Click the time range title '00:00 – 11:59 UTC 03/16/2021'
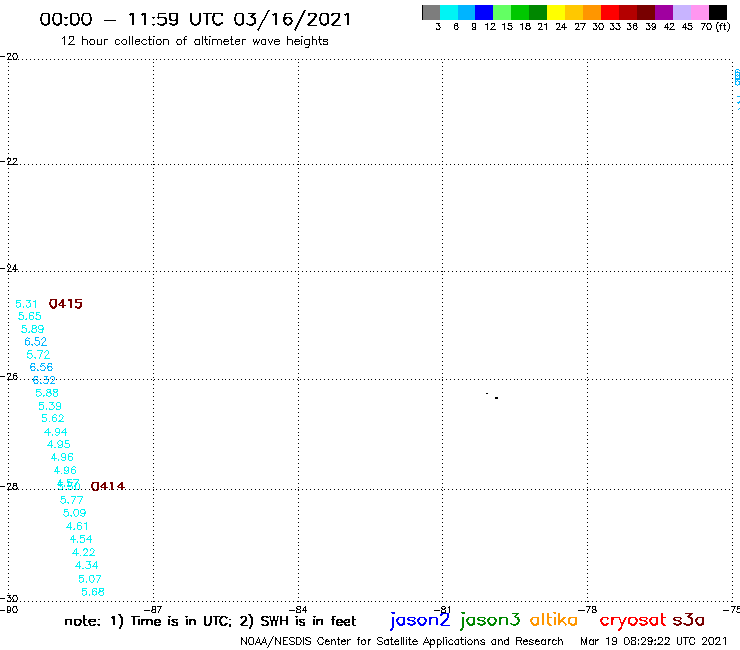 (x=195, y=19)
